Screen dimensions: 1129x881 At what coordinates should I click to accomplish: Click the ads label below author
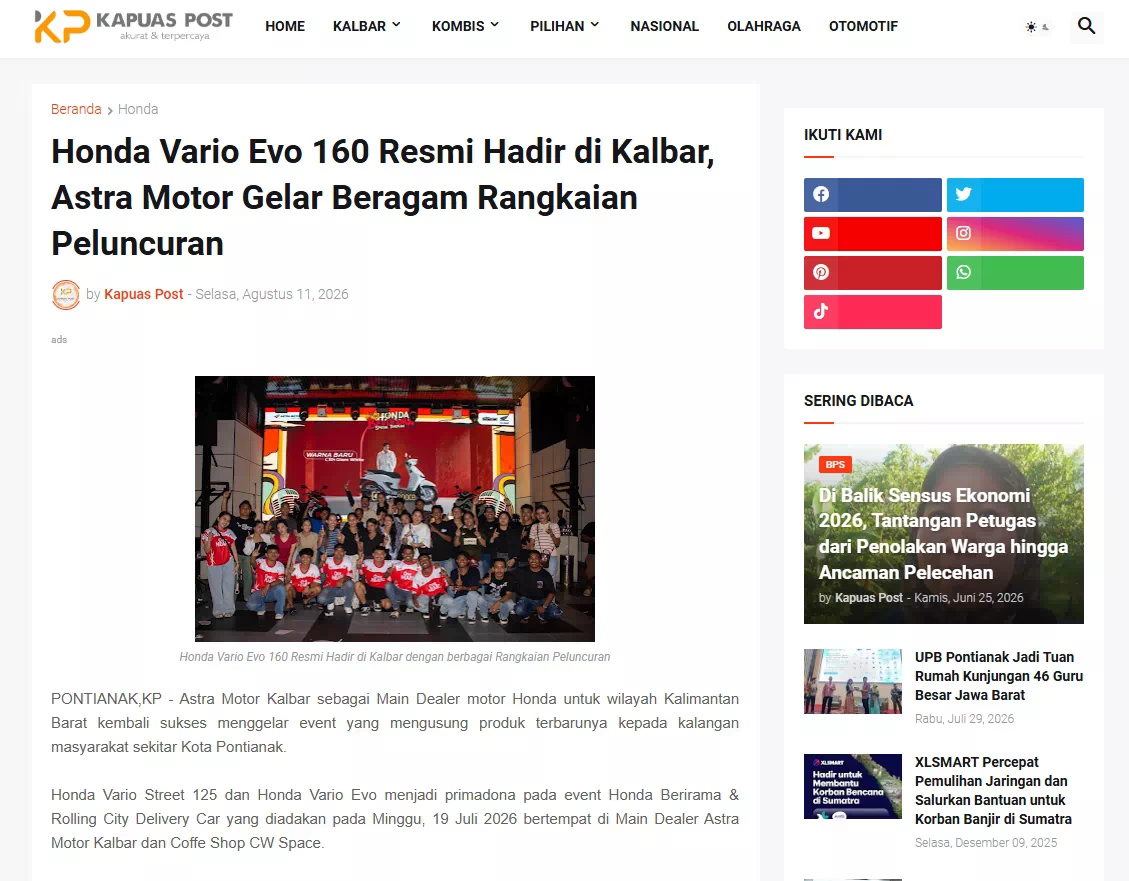coord(59,340)
